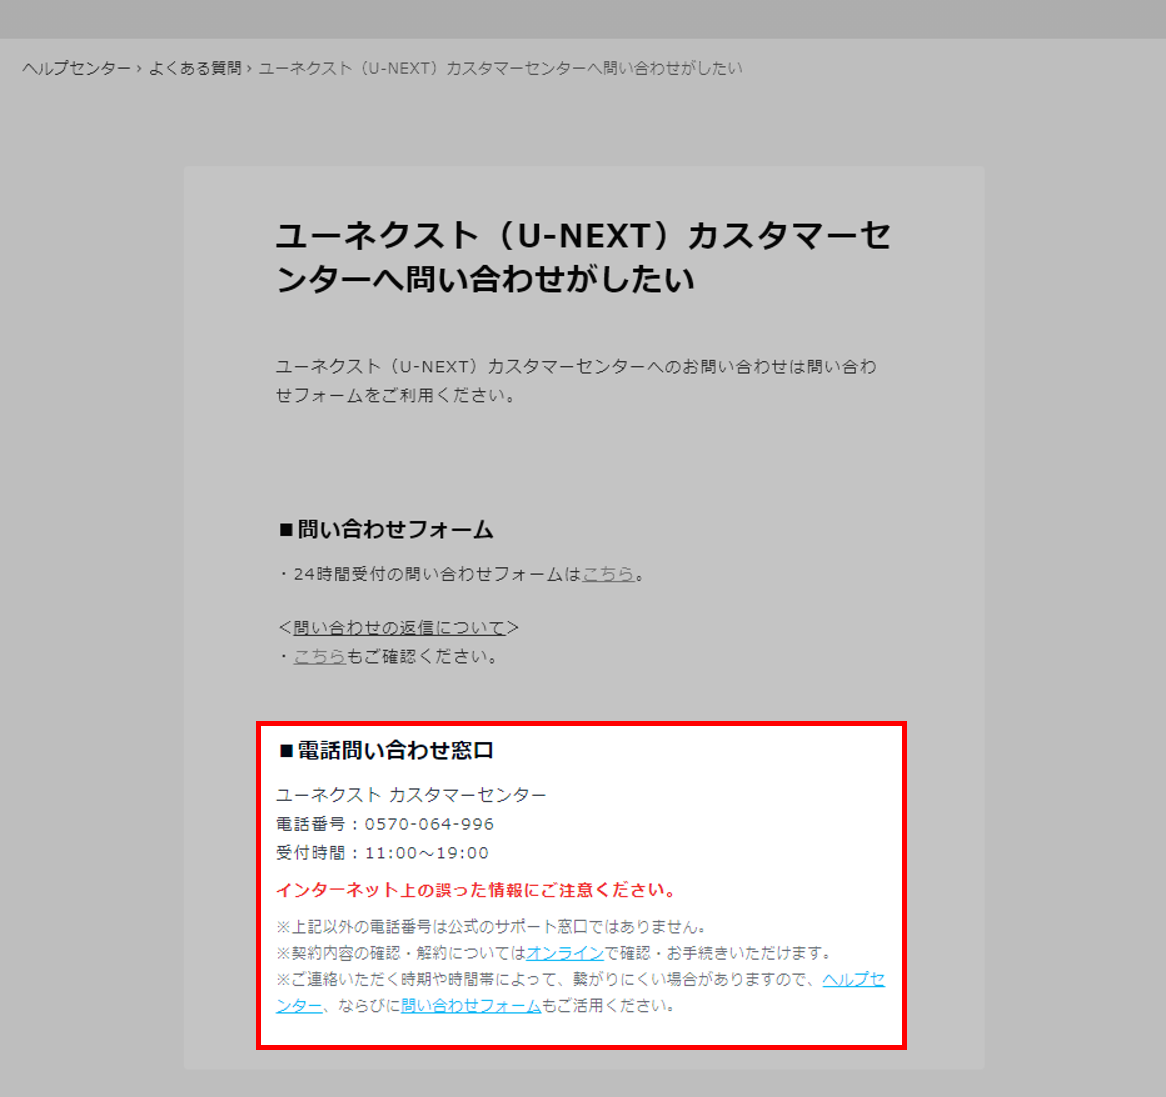
Task: Click the こちら link before もご確認ください
Action: click(x=320, y=656)
